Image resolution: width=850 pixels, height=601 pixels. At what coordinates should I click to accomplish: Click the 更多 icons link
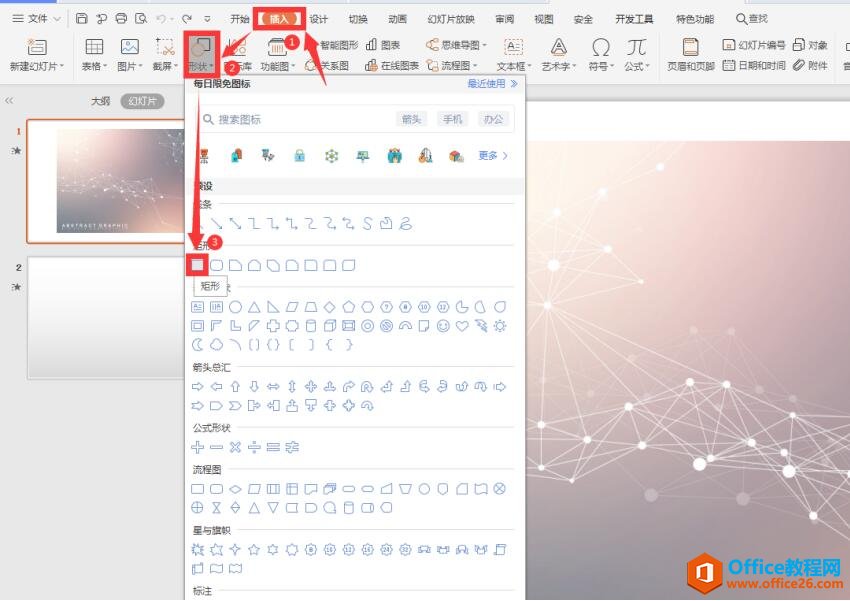click(x=492, y=156)
